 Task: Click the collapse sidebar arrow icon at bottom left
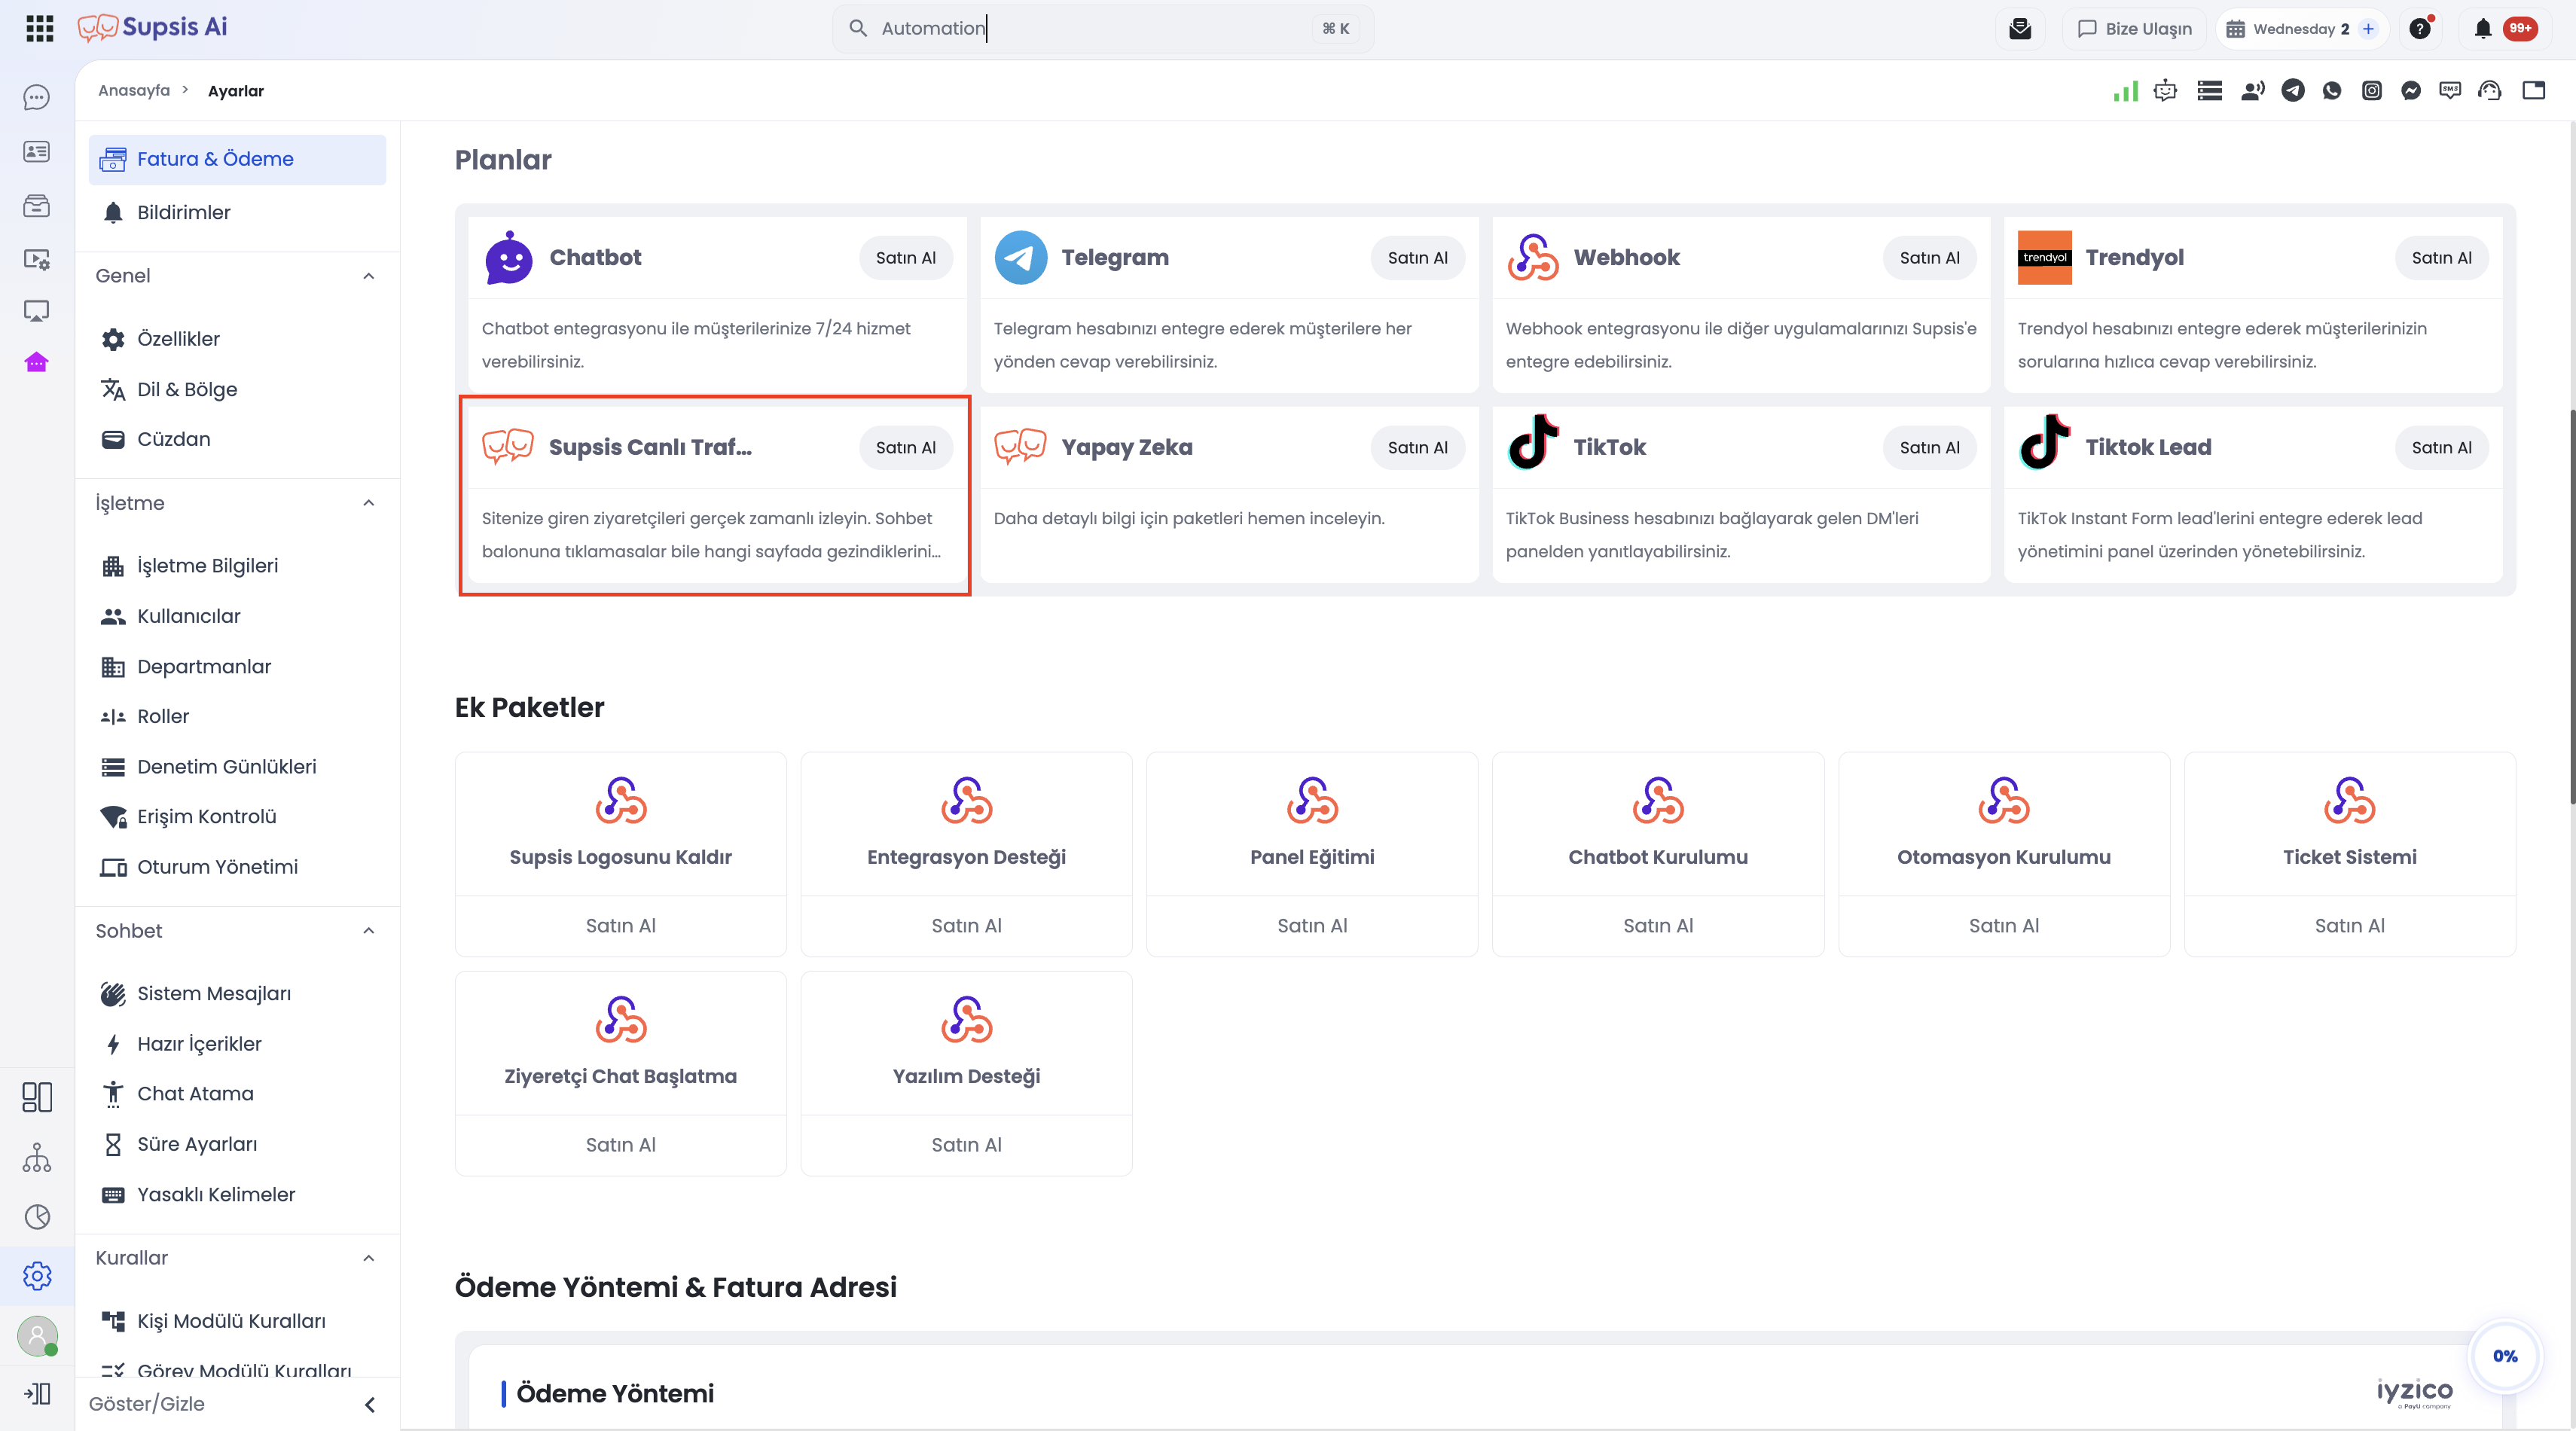click(37, 1393)
